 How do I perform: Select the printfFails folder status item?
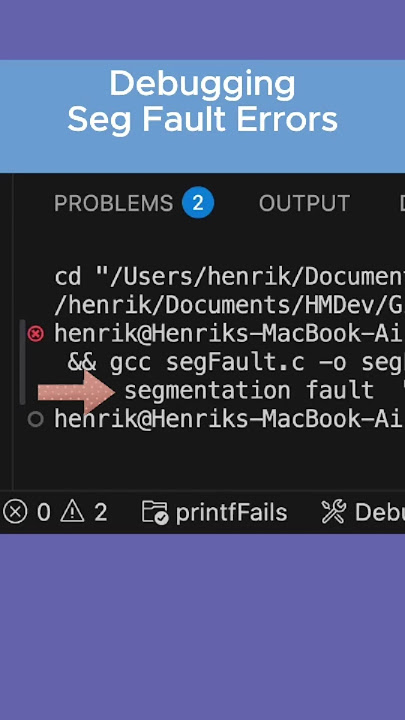point(214,512)
